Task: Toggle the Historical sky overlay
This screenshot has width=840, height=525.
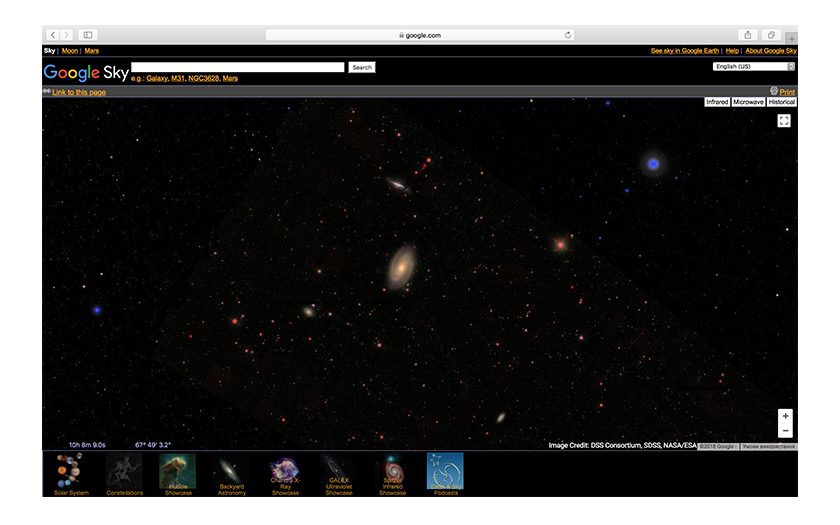Action: point(782,102)
